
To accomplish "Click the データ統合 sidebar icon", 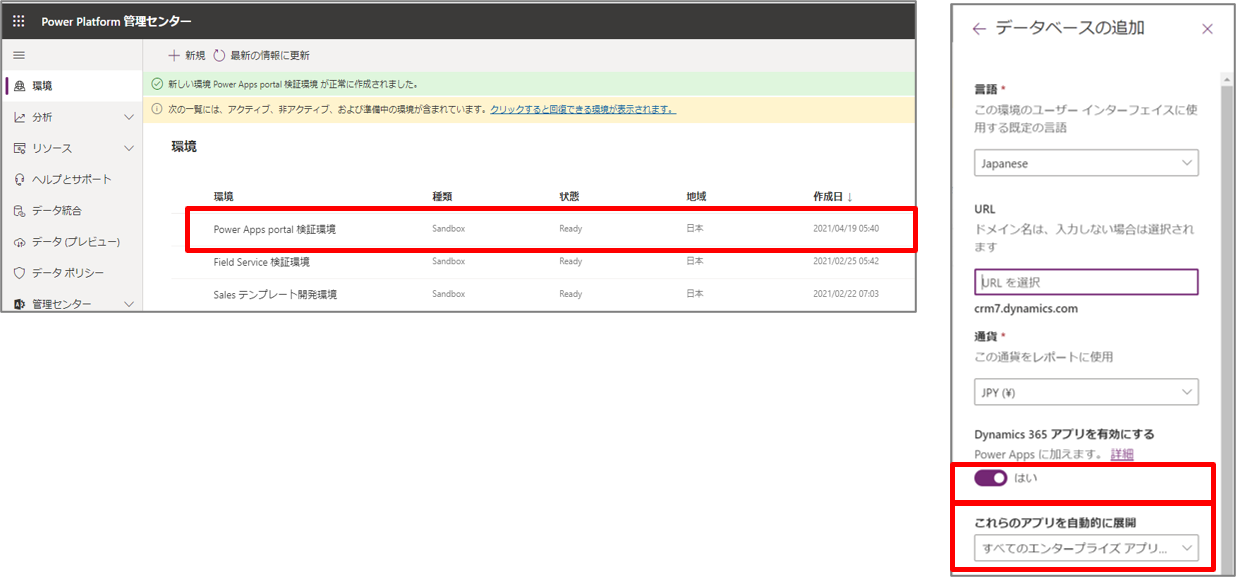I will point(19,210).
